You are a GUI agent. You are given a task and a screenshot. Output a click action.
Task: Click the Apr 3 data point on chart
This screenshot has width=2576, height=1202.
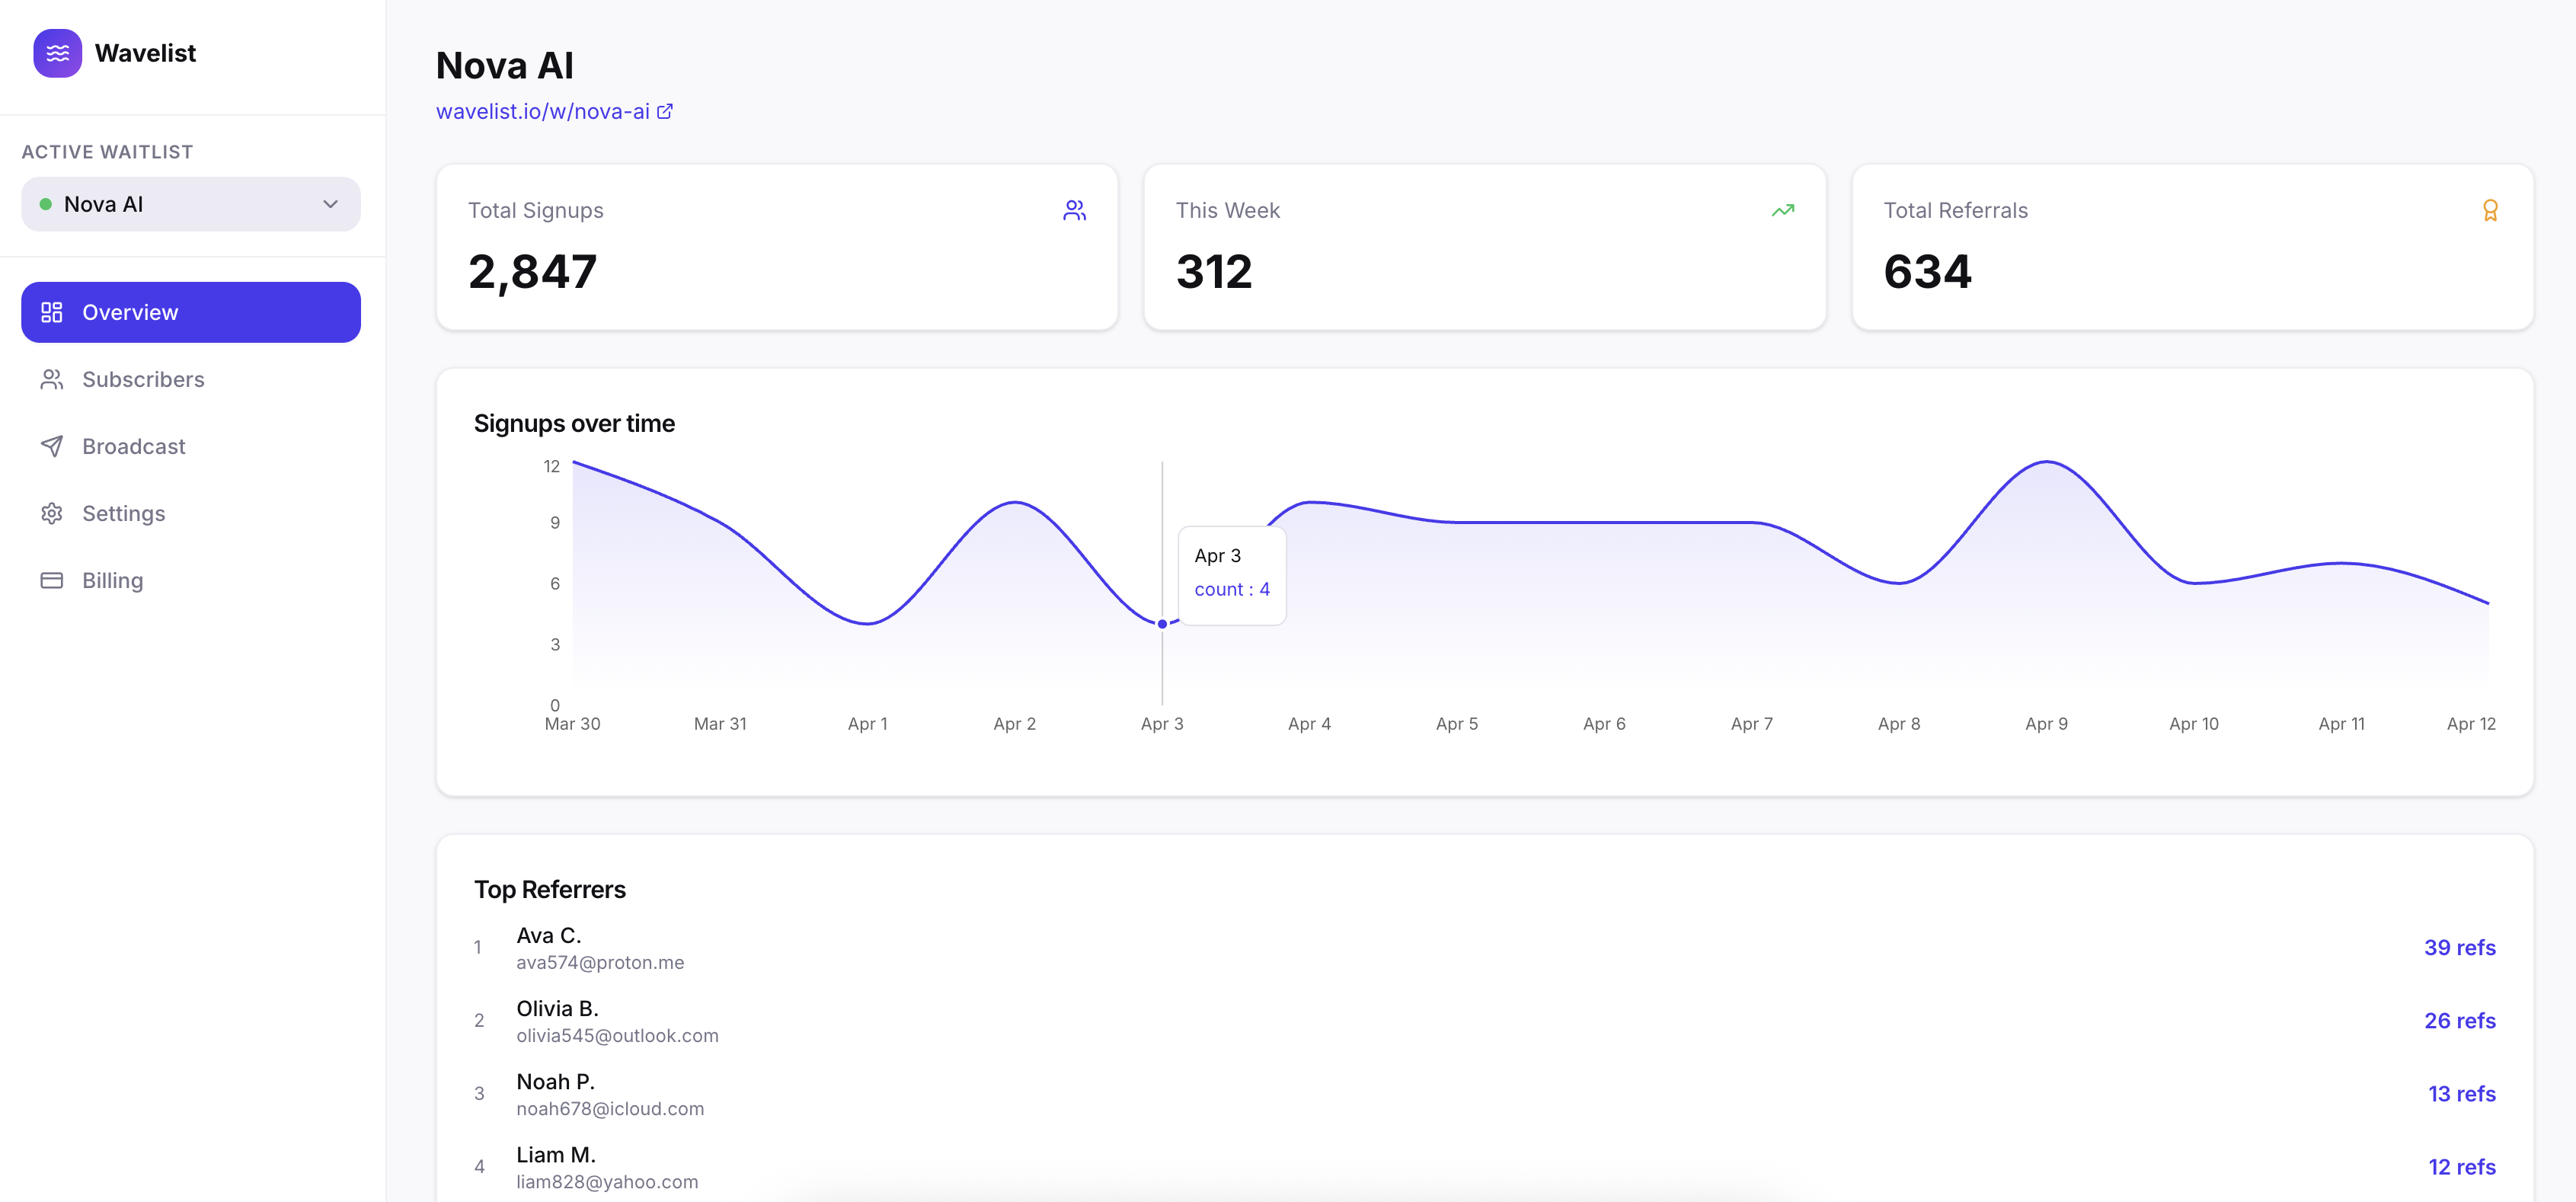(x=1162, y=624)
